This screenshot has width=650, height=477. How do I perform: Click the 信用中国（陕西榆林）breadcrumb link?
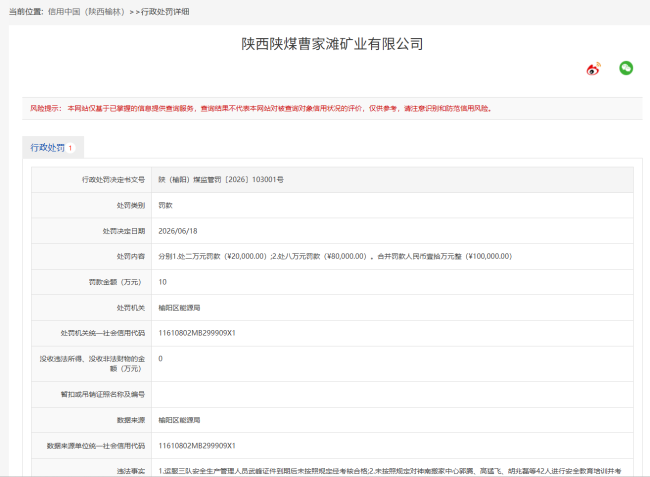pyautogui.click(x=86, y=12)
